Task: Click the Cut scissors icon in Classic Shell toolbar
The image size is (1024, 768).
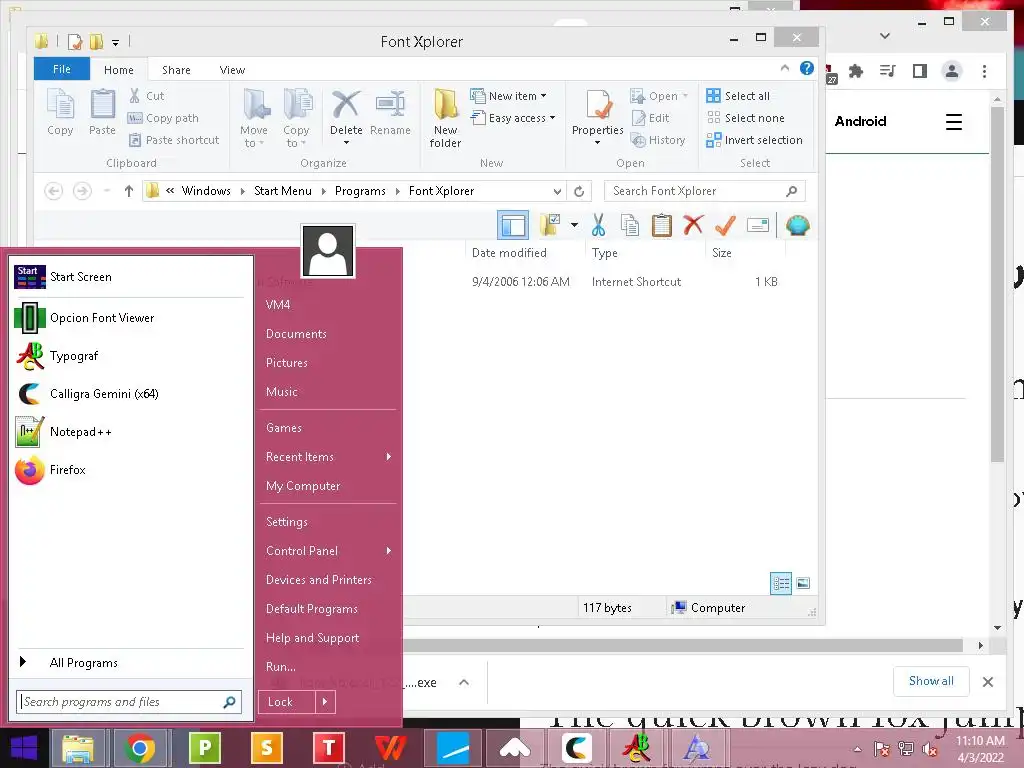Action: click(598, 225)
